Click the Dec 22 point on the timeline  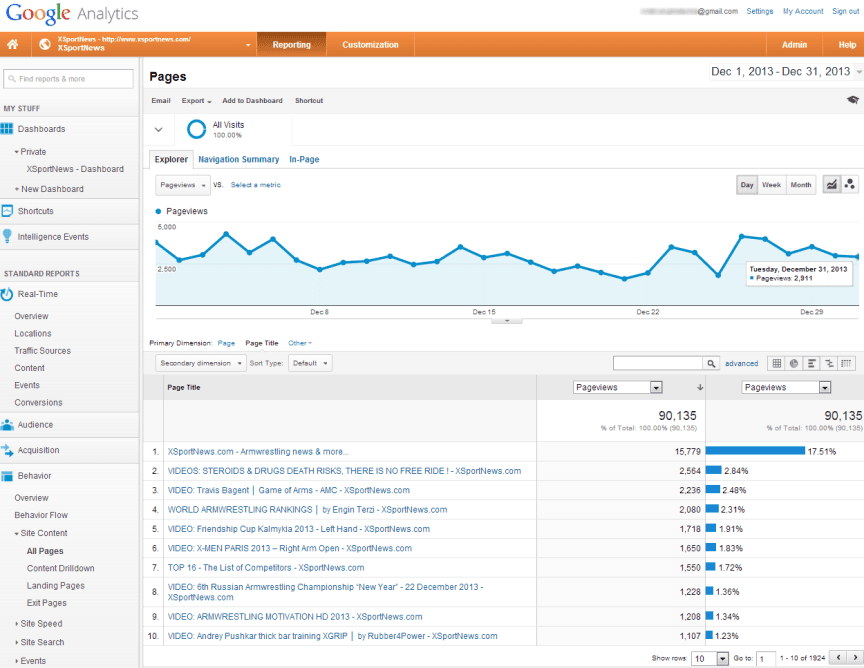647,273
